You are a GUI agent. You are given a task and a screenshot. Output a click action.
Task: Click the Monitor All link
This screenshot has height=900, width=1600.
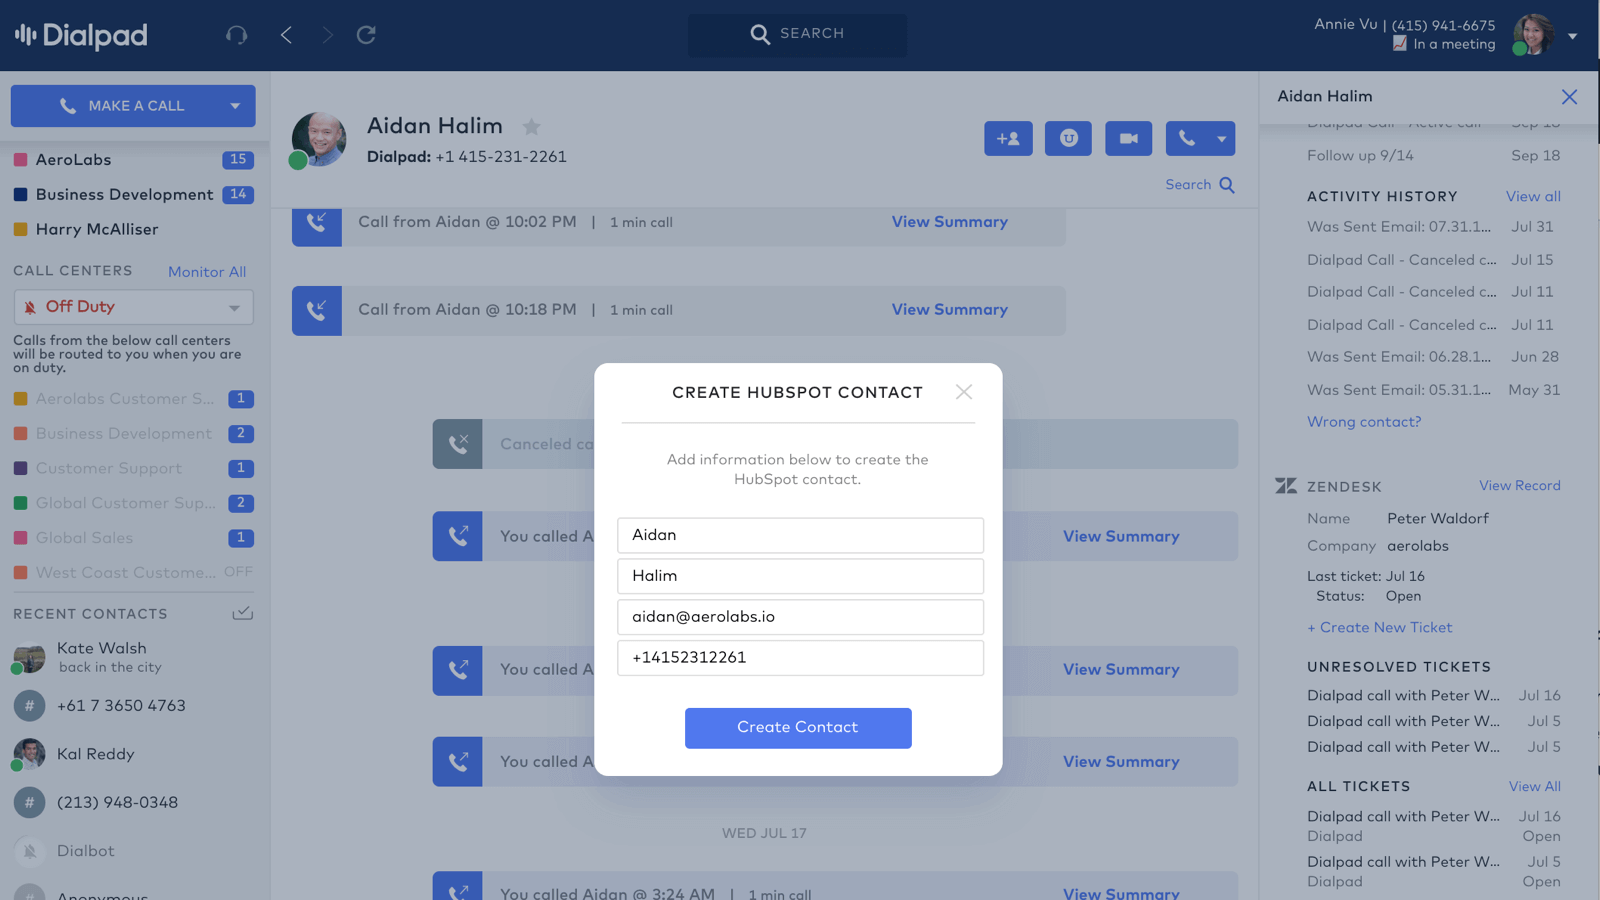point(207,272)
